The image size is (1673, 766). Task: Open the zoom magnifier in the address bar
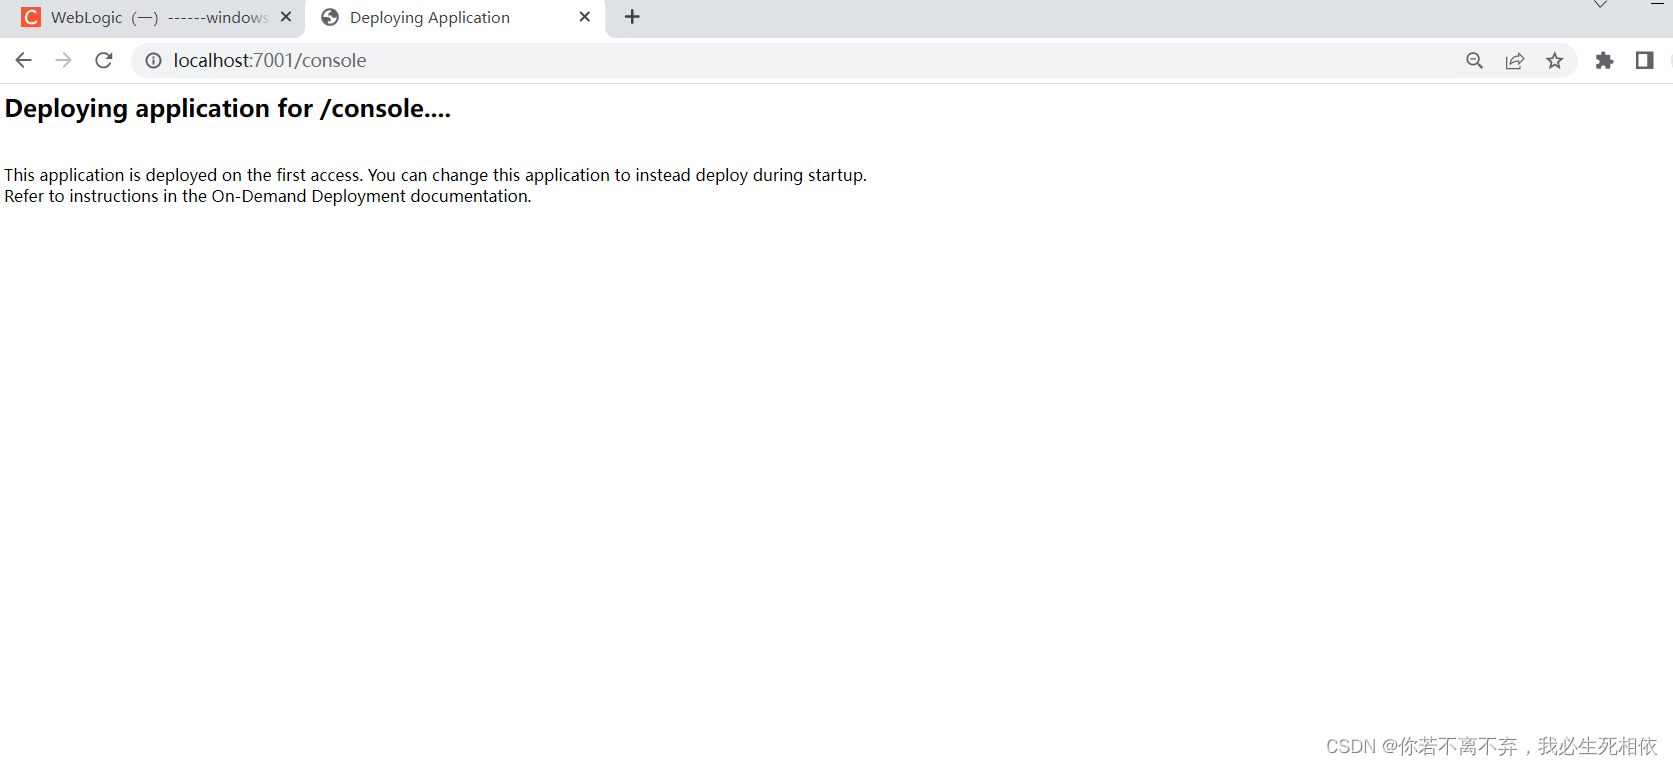click(1474, 61)
